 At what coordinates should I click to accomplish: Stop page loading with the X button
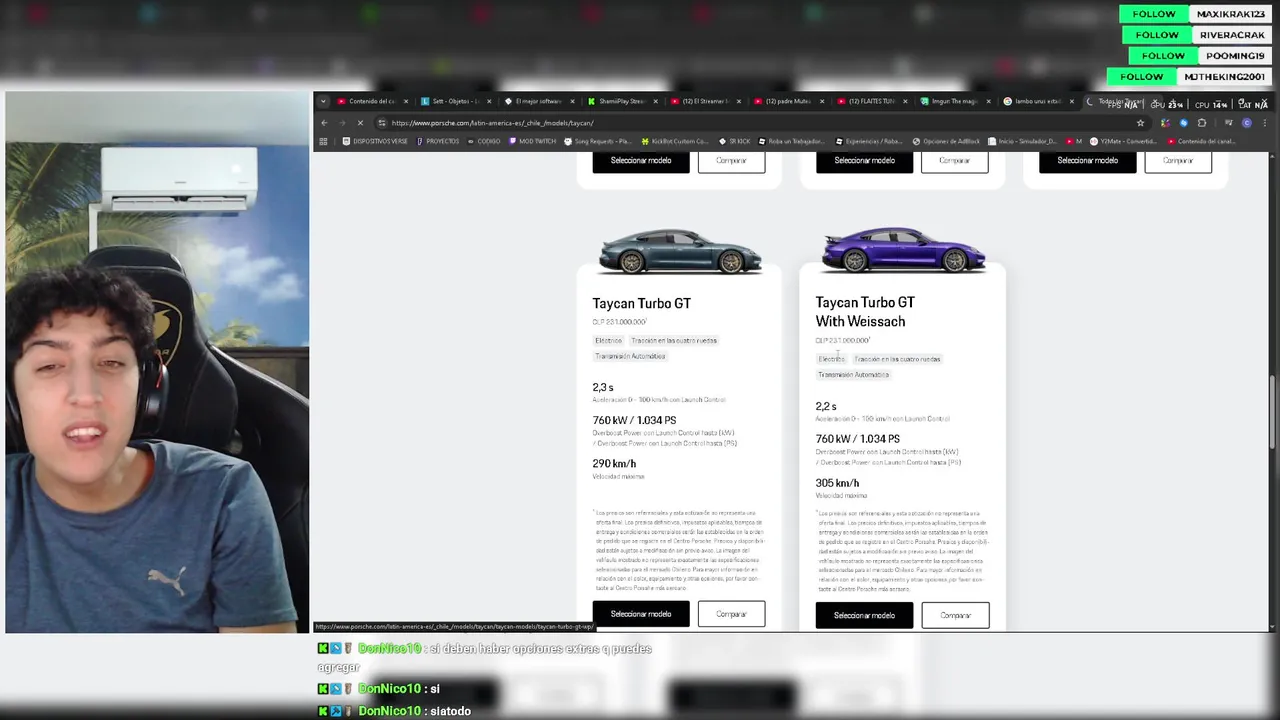pyautogui.click(x=360, y=123)
